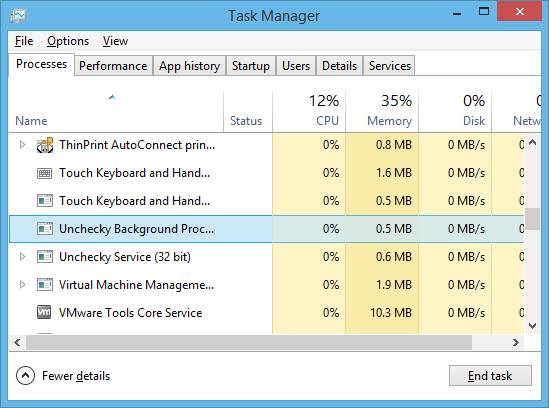Click the icon of the Touch Keyboard row using 0.5 MB
Image resolution: width=549 pixels, height=408 pixels.
[45, 201]
